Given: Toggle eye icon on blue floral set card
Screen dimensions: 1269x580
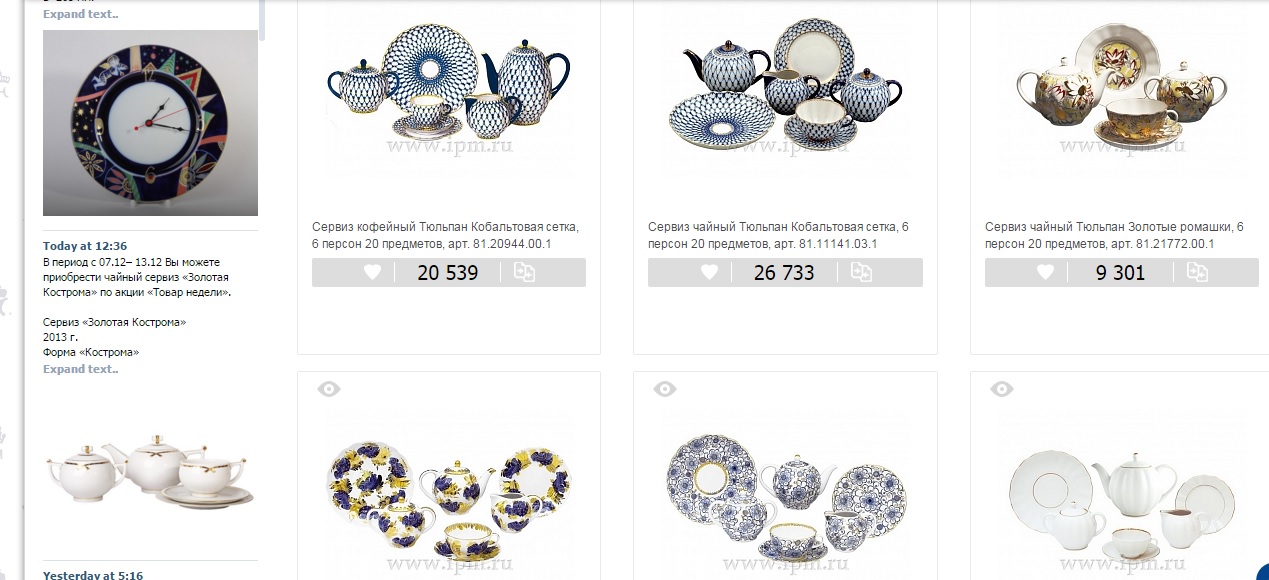Looking at the screenshot, I should click(x=665, y=389).
